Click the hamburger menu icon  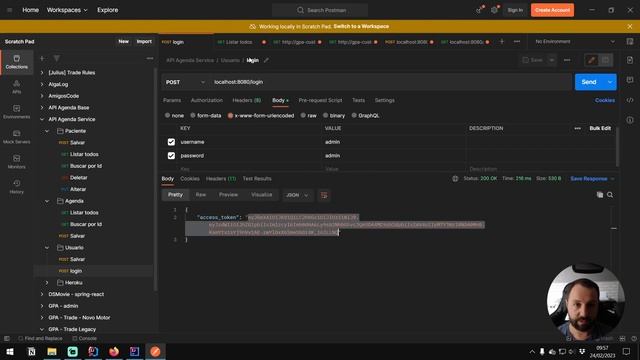(x=9, y=10)
